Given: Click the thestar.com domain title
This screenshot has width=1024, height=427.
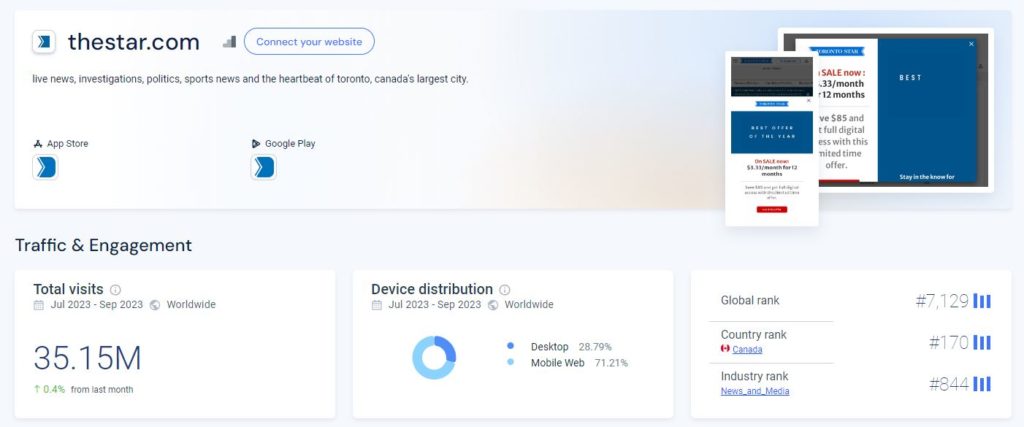Looking at the screenshot, I should pyautogui.click(x=134, y=42).
